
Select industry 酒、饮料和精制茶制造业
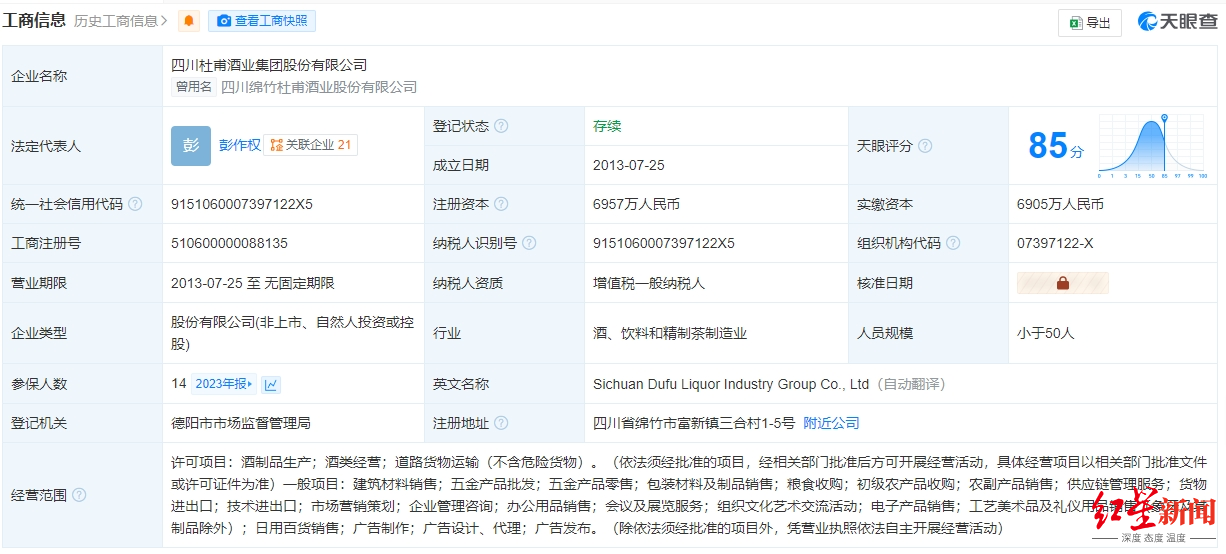[670, 333]
